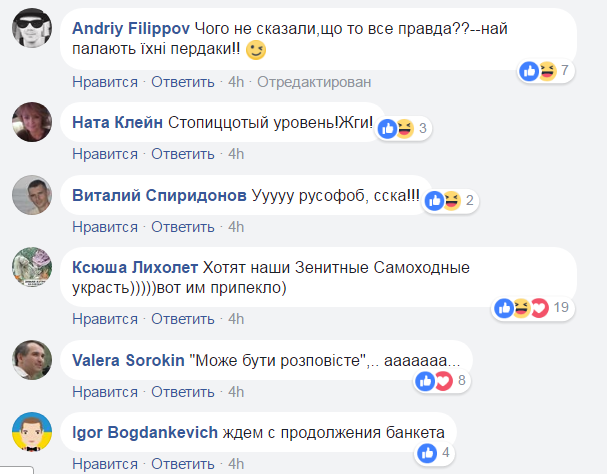The height and width of the screenshot is (474, 607).
Task: Show the like count on Igor's comment
Action: pos(436,452)
